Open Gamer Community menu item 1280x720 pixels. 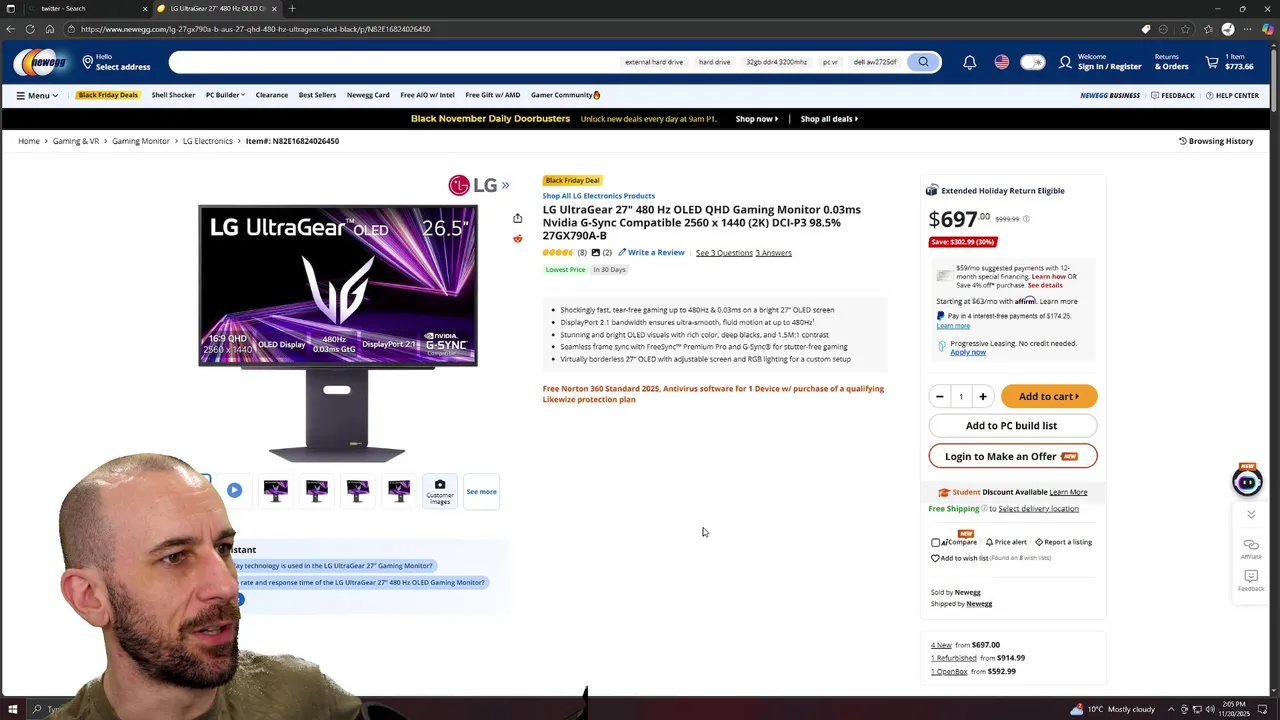click(x=565, y=95)
